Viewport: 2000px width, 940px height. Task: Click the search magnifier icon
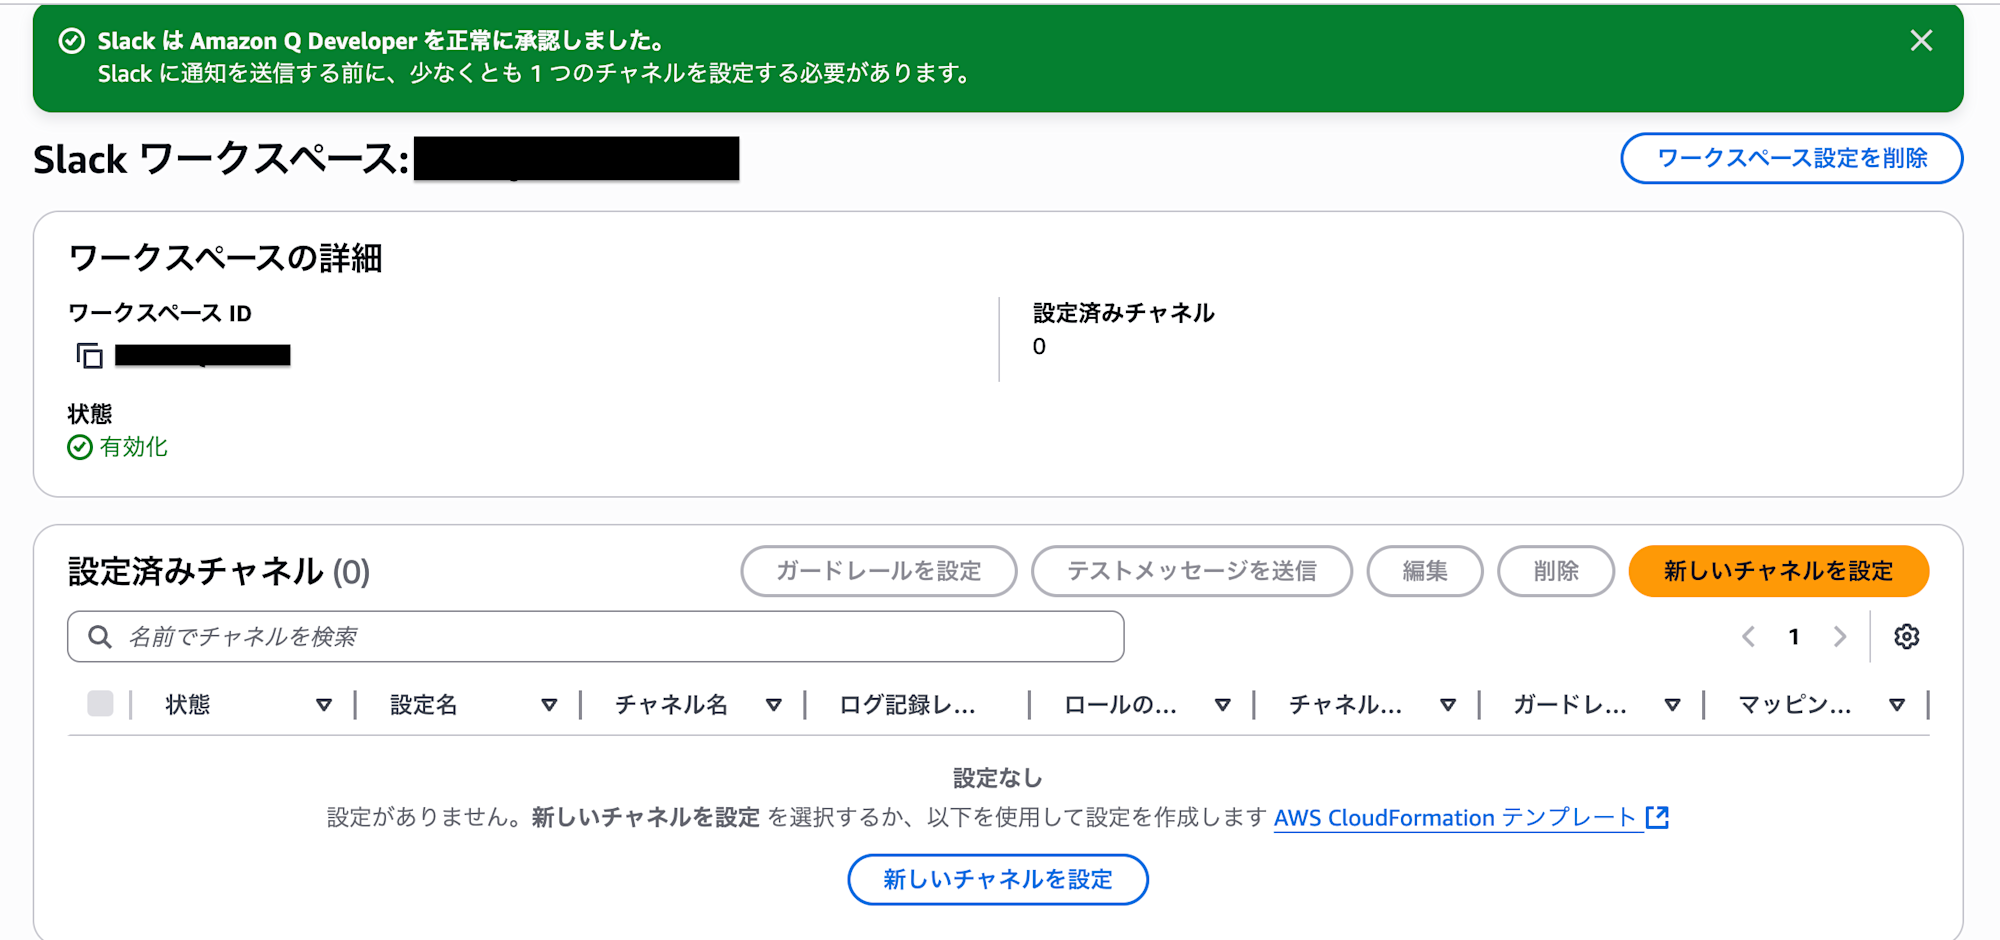(x=100, y=637)
